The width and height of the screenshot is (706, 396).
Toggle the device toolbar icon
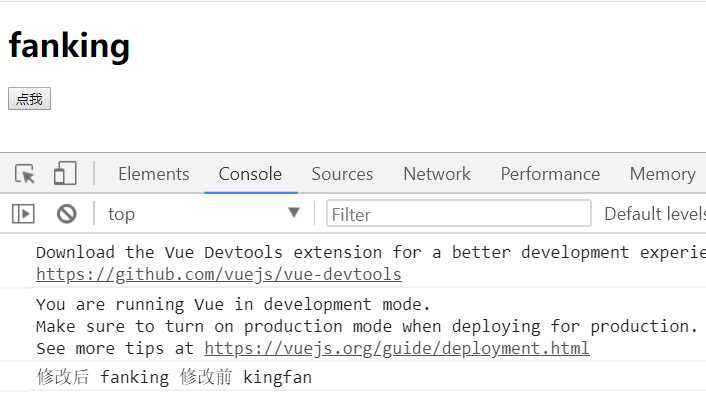[65, 174]
